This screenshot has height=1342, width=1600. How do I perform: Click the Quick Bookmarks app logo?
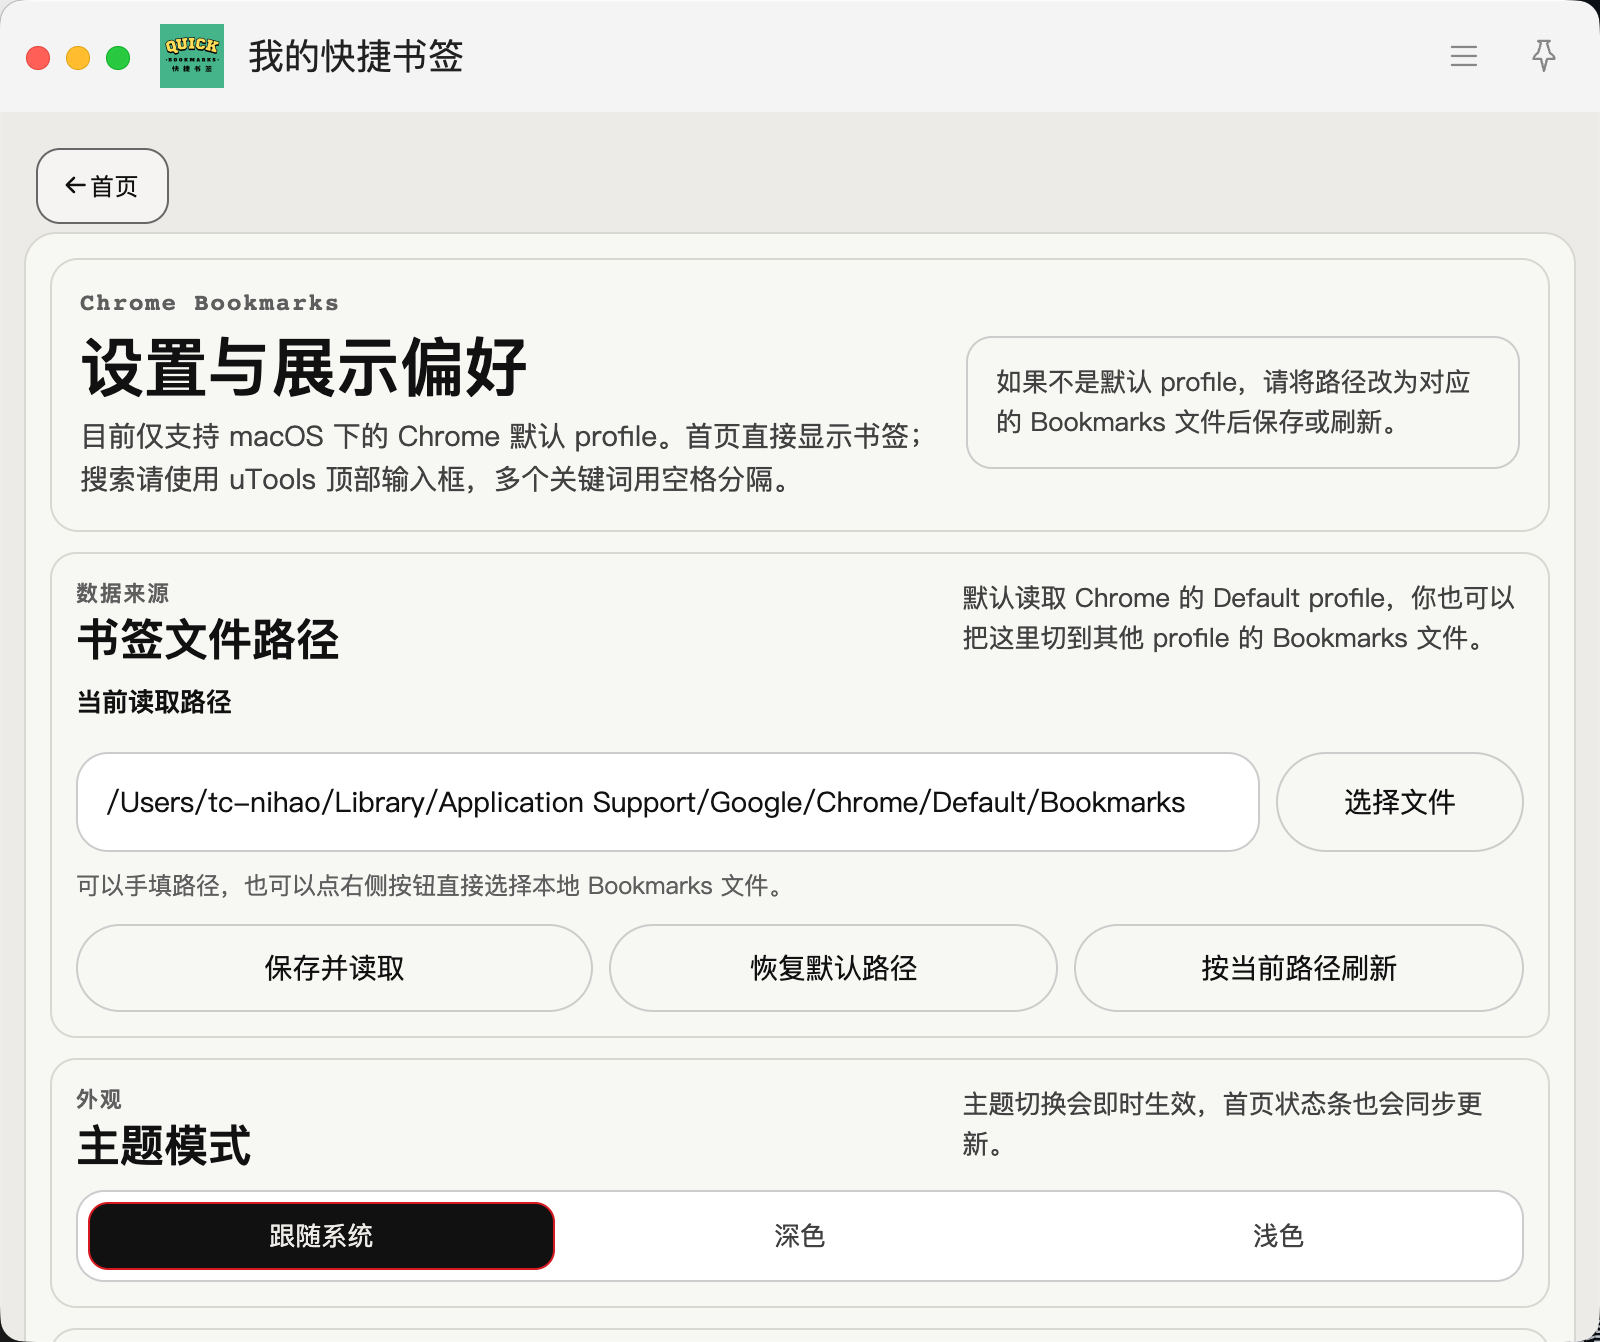coord(192,56)
